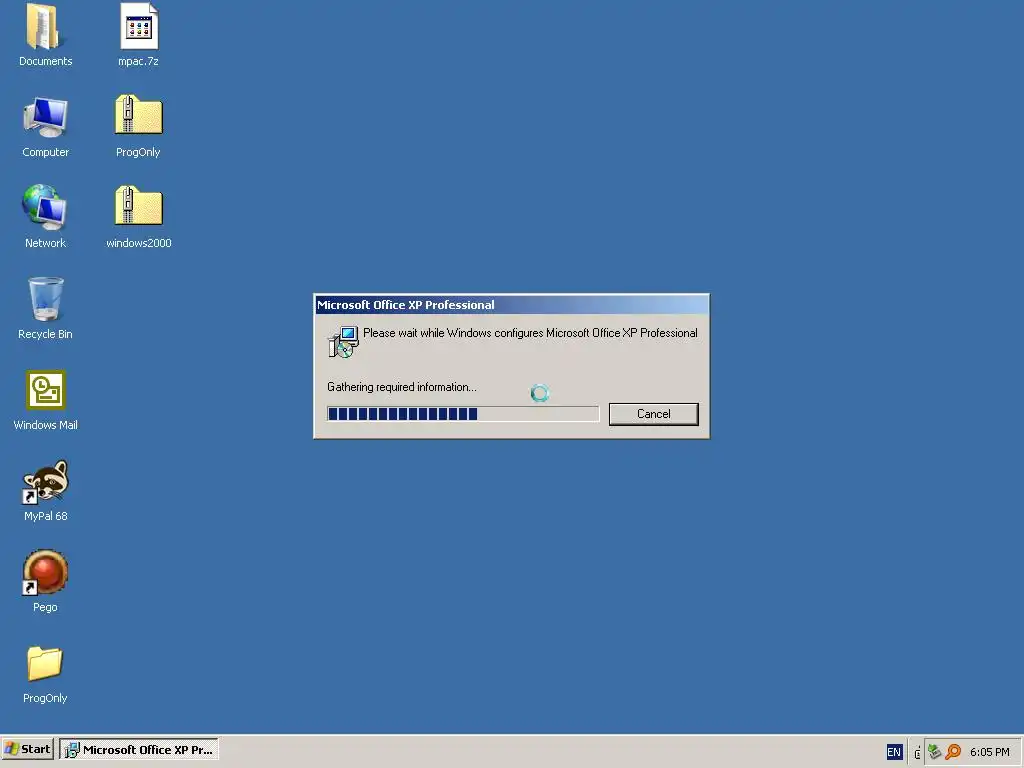Click the 6:05 PM taskbar clock
Screen dimensions: 1024x768
coord(990,752)
